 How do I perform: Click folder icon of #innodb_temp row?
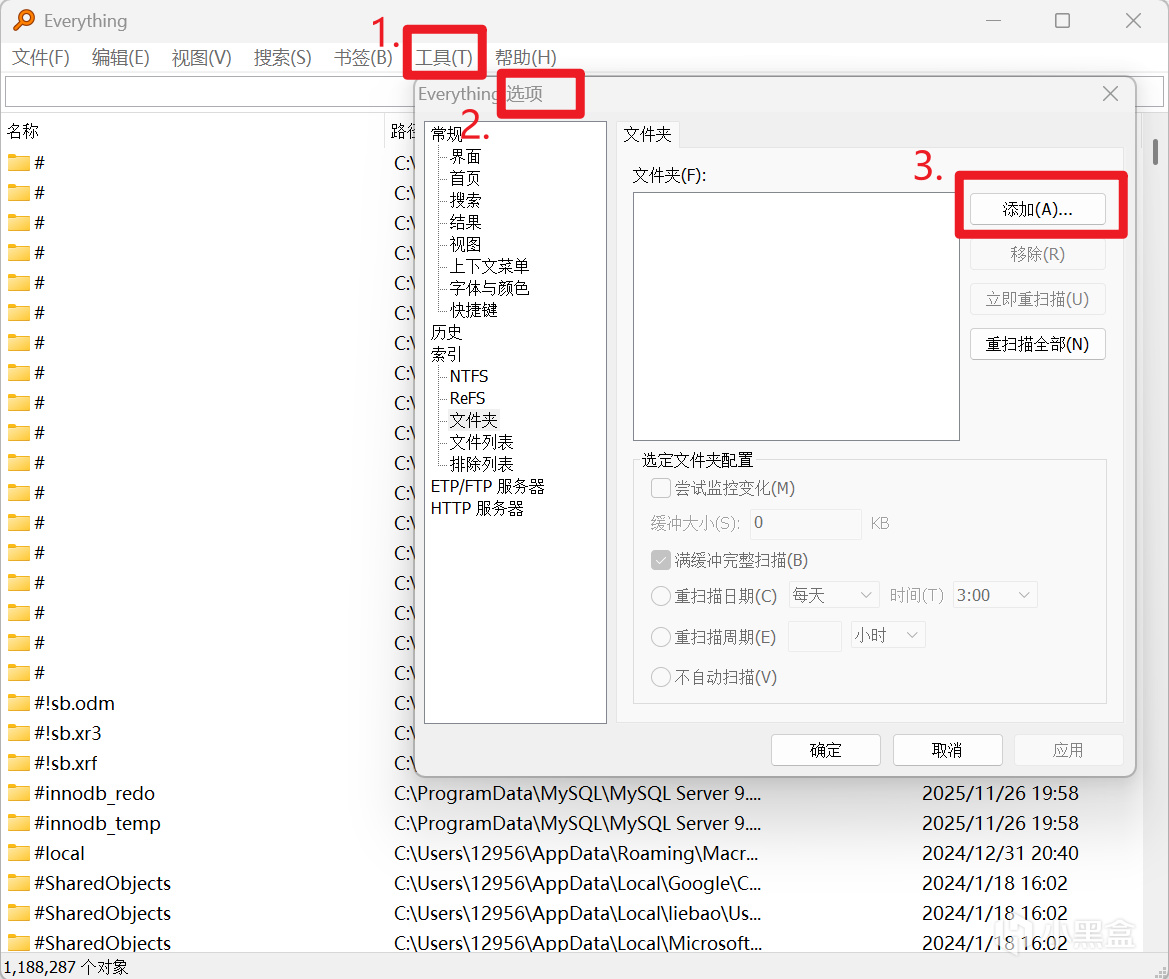19,823
